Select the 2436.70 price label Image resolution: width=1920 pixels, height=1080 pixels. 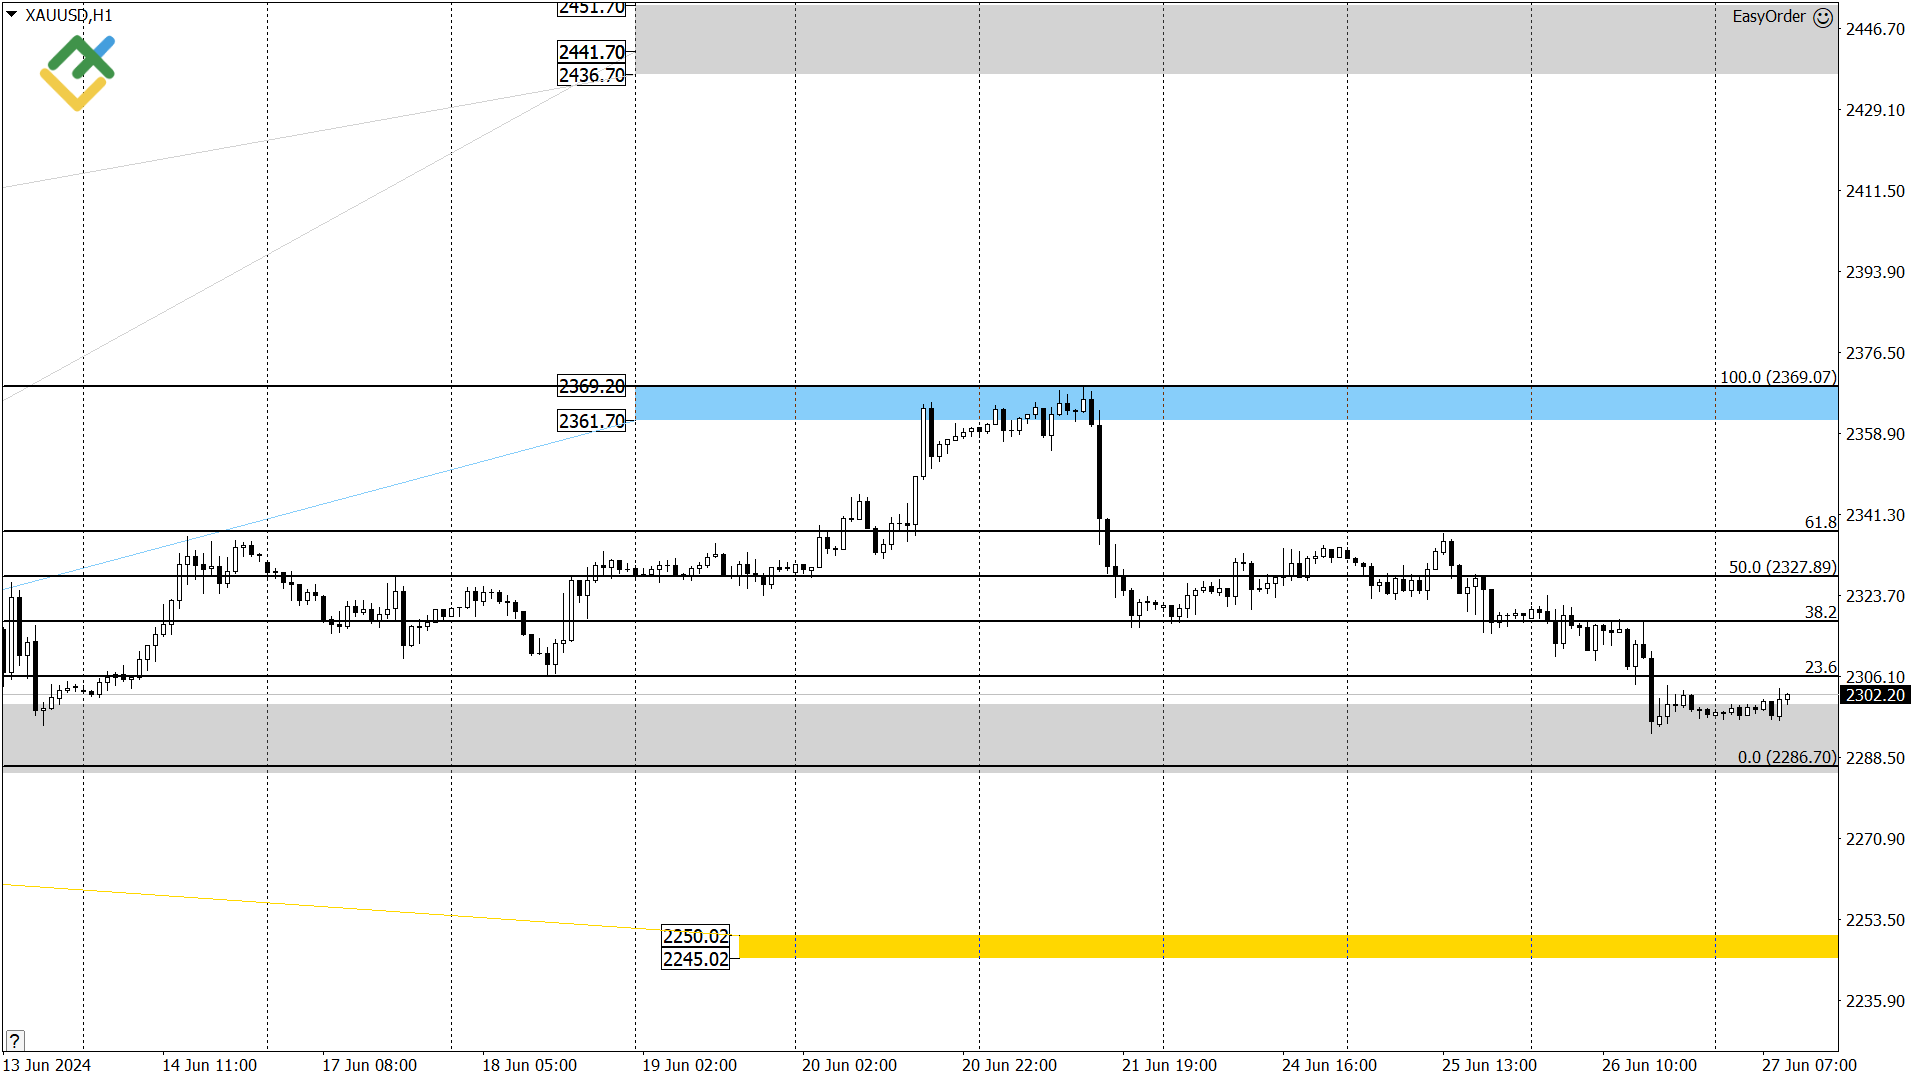pos(592,75)
